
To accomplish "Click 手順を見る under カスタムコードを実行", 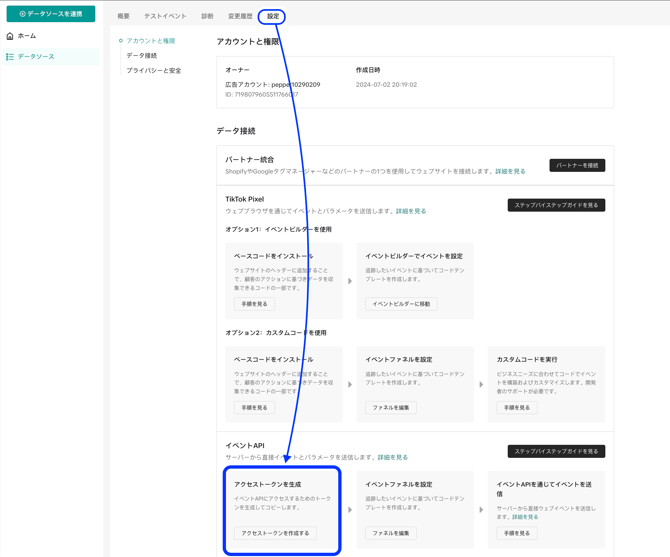I will coord(516,408).
